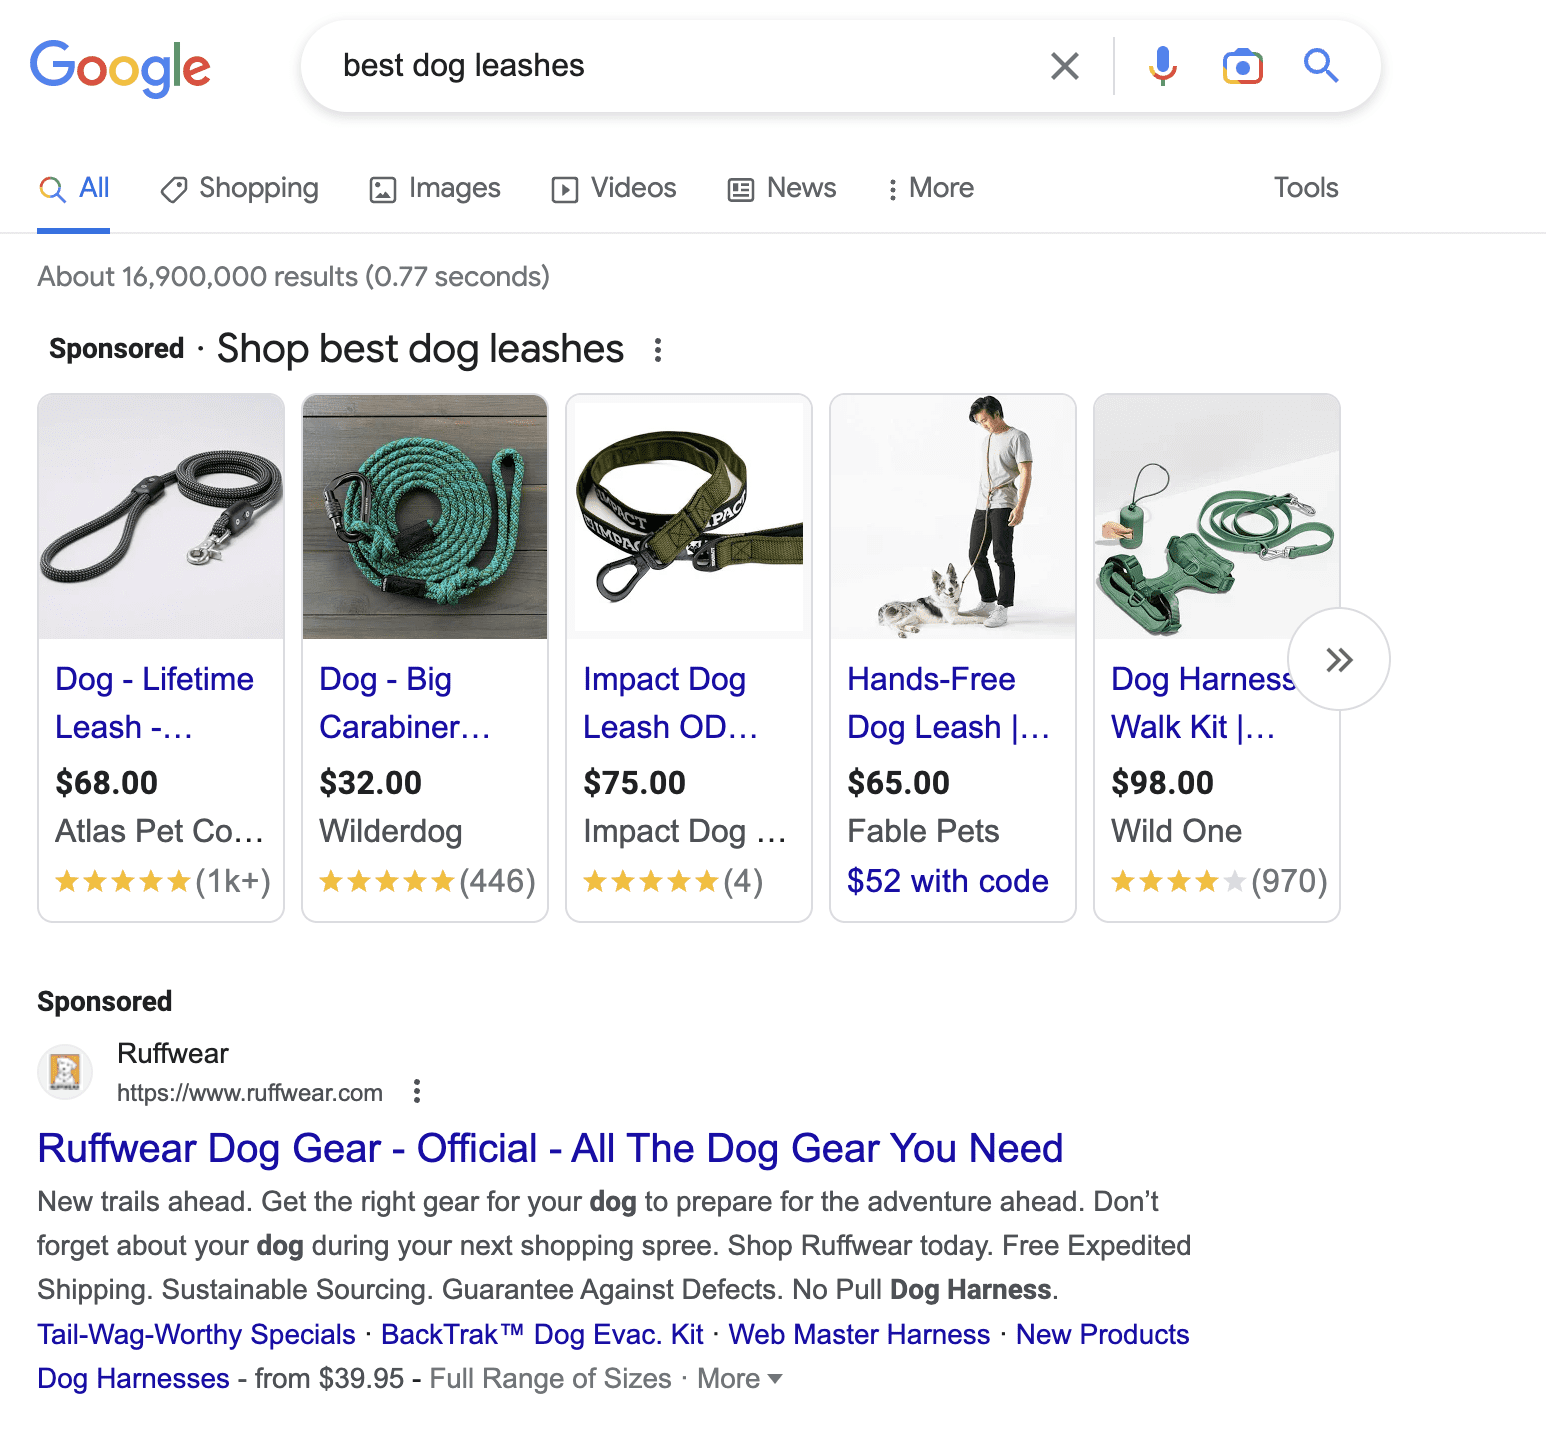Click the Ruffwear favicon avatar
The width and height of the screenshot is (1546, 1448).
point(64,1071)
